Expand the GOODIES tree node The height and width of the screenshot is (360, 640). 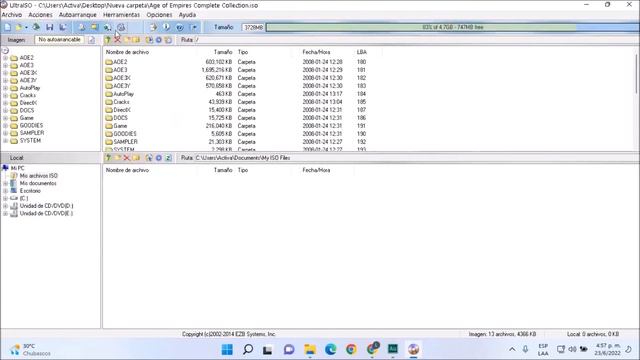pos(5,126)
